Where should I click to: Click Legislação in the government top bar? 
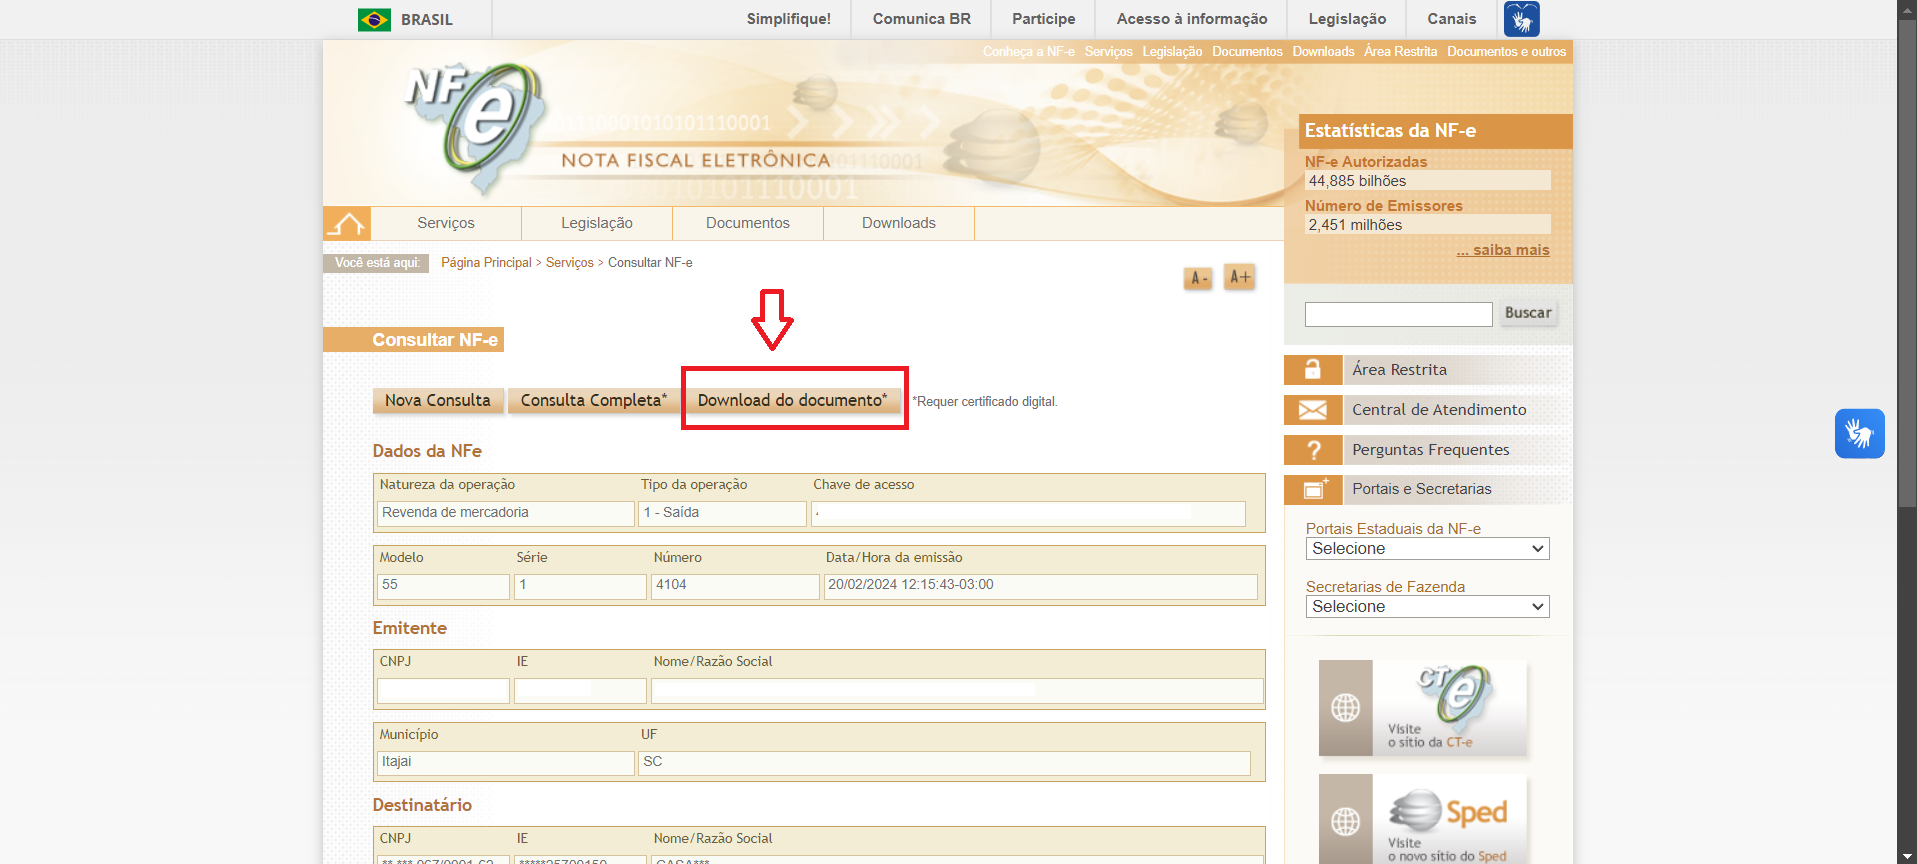coord(1347,19)
